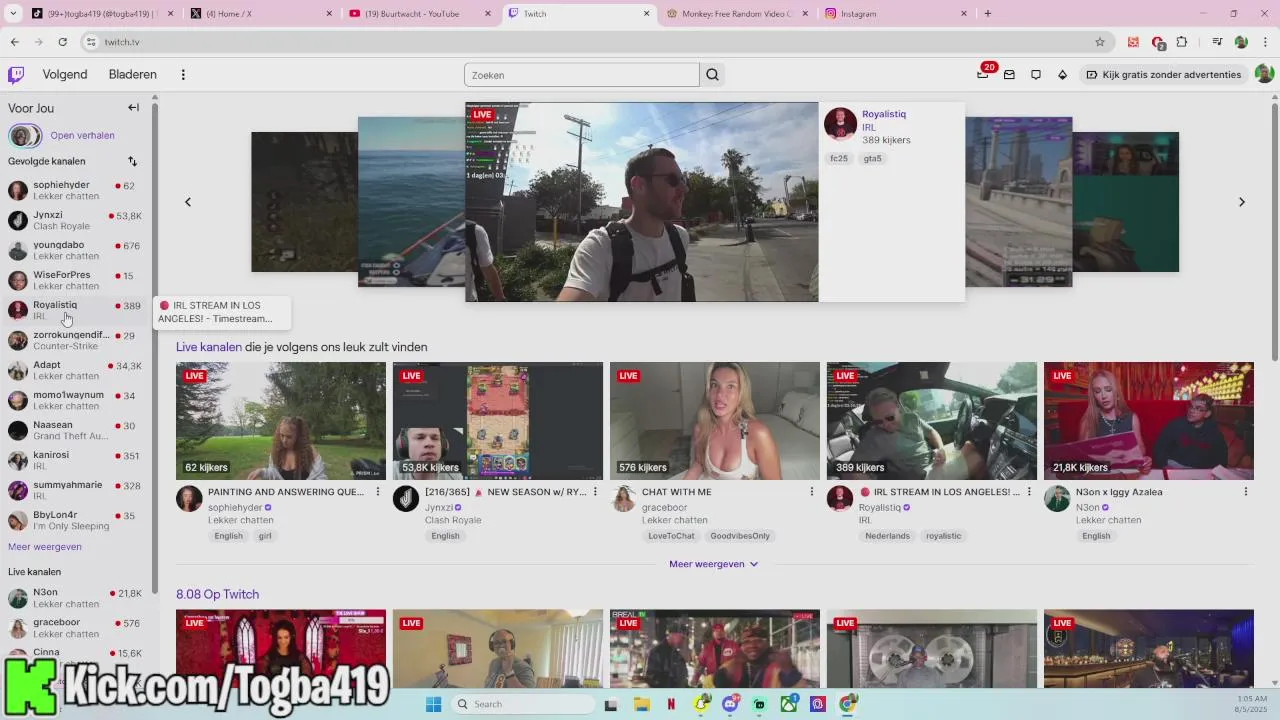
Task: Select kanirosi in followed channels
Action: click(75, 460)
